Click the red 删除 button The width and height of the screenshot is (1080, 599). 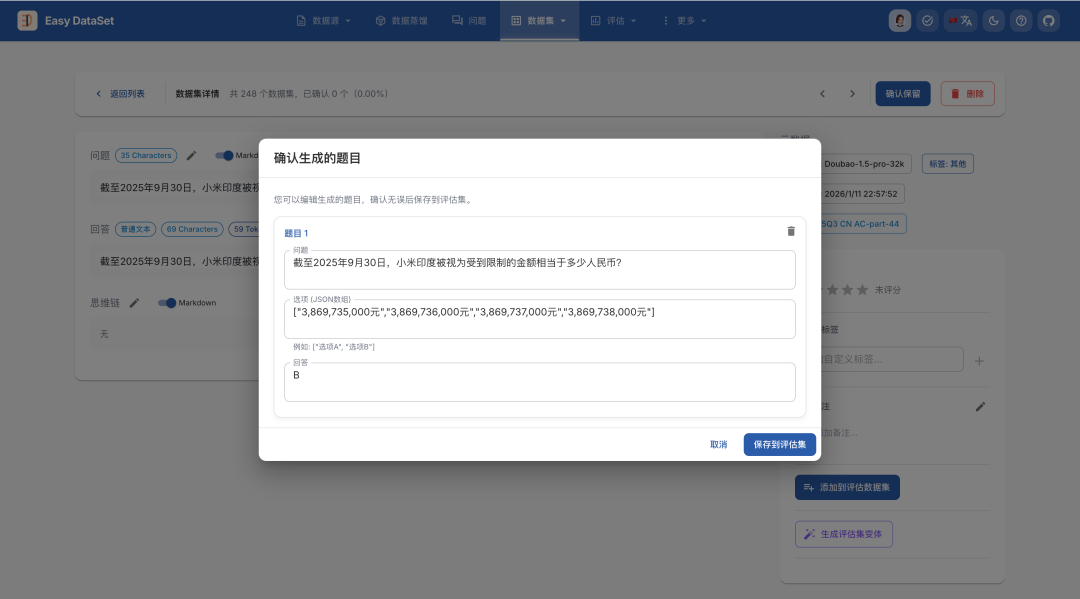(x=968, y=94)
